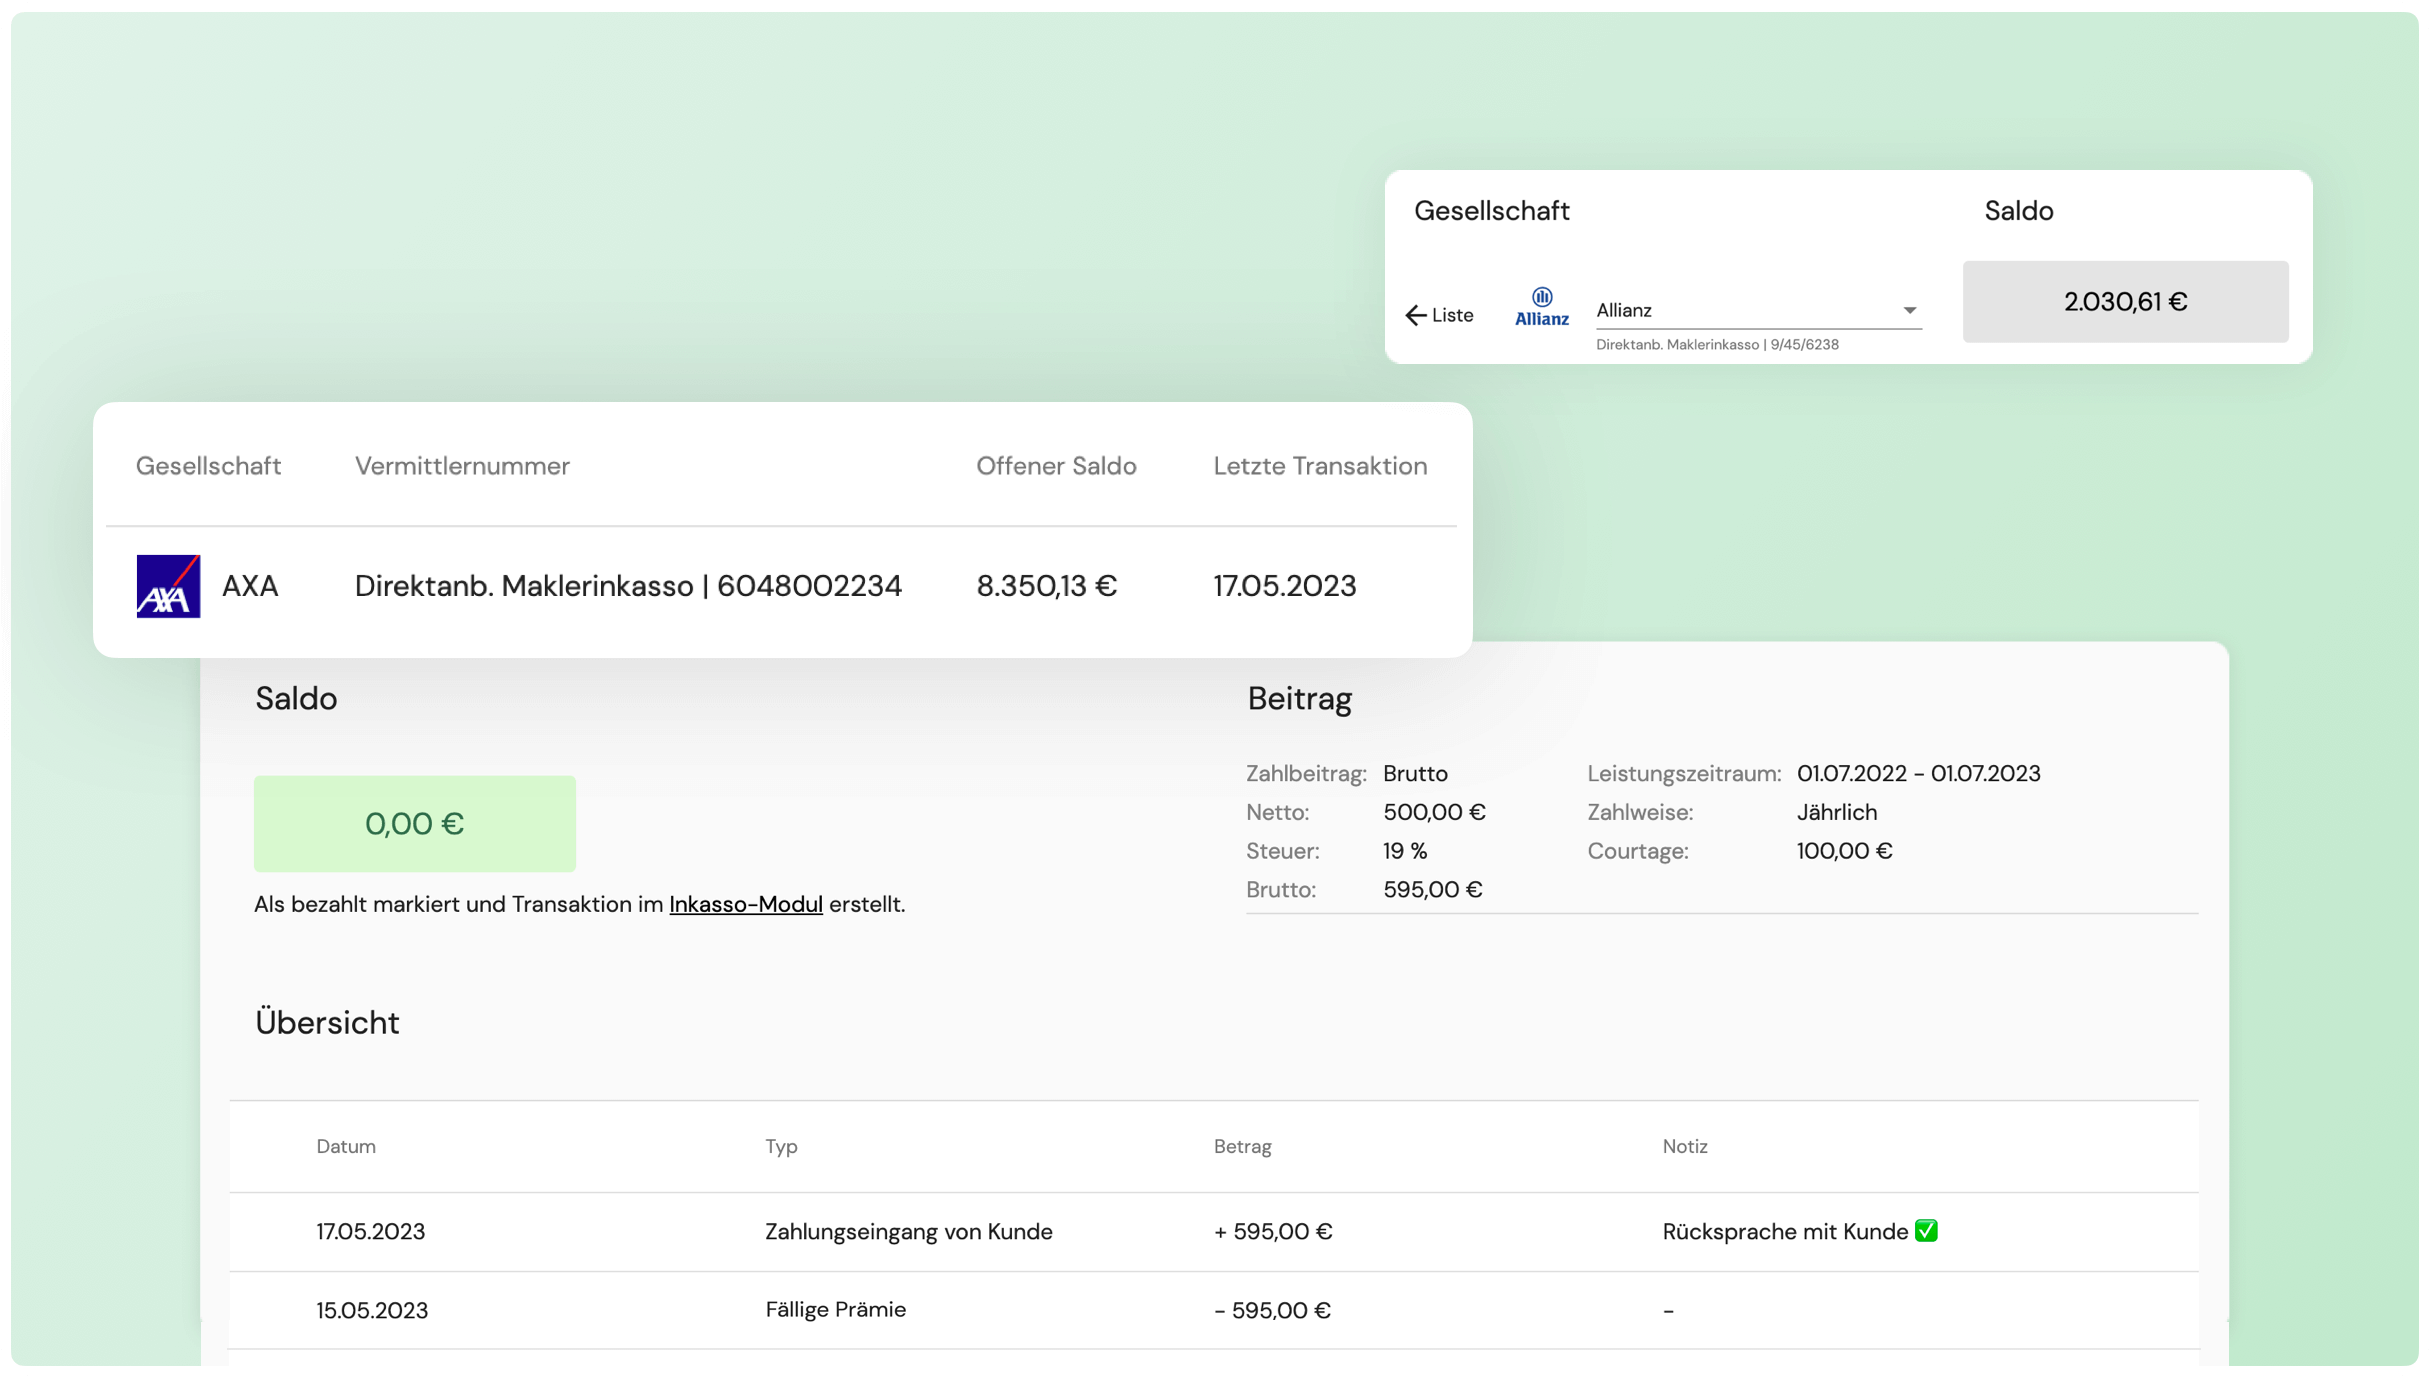The image size is (2431, 1378).
Task: Click the 2.030,61 € Saldo box
Action: pos(2125,302)
